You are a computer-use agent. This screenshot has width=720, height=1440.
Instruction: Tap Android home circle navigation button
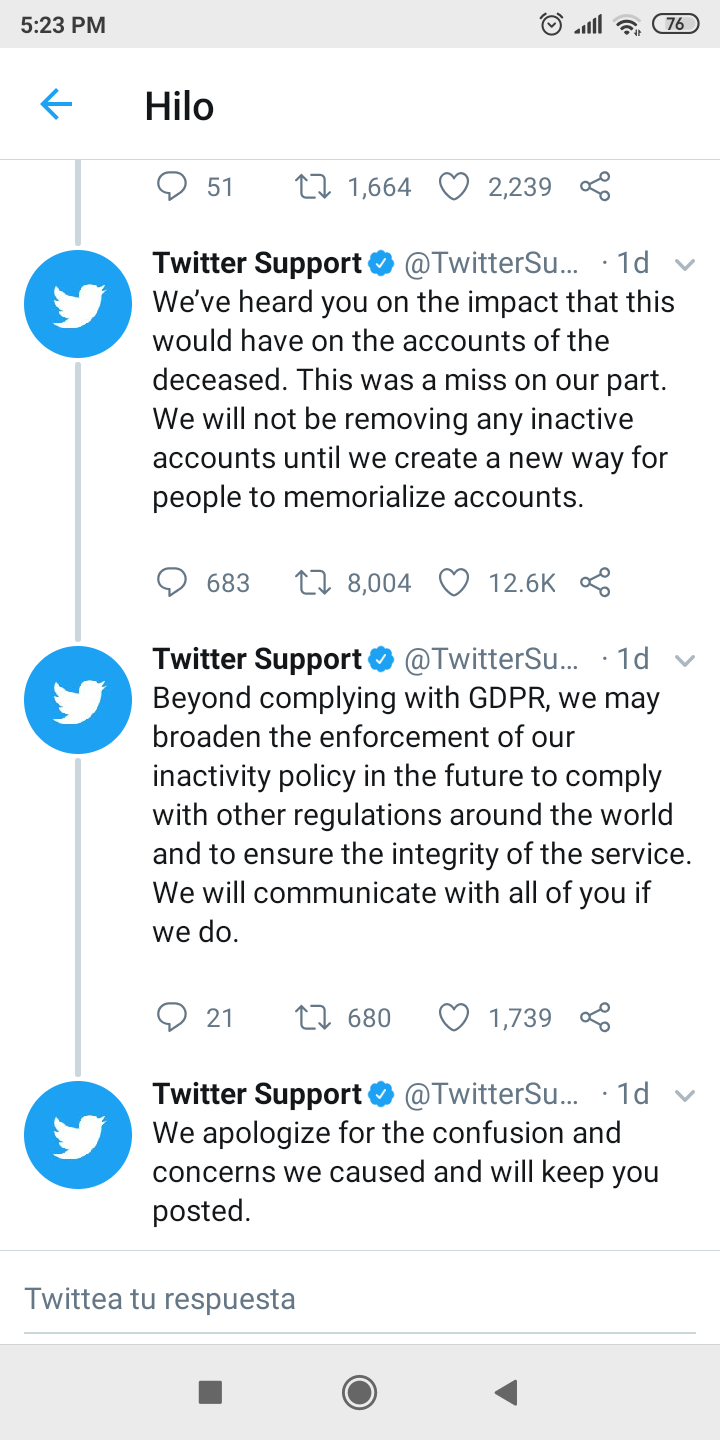359,1392
